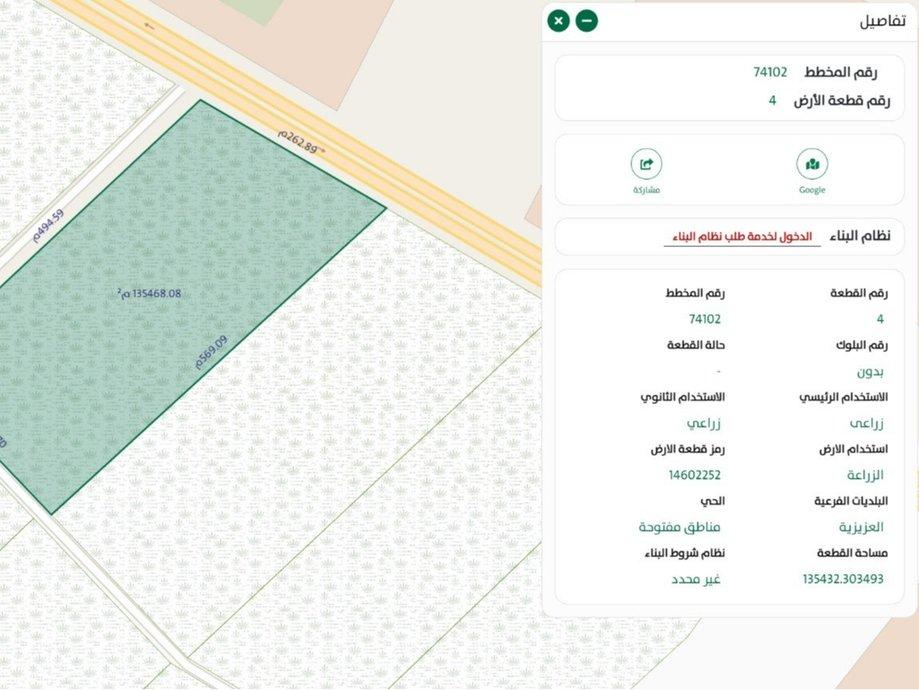Click district value مناطق مفتوحة
This screenshot has width=919, height=690.
[x=679, y=527]
